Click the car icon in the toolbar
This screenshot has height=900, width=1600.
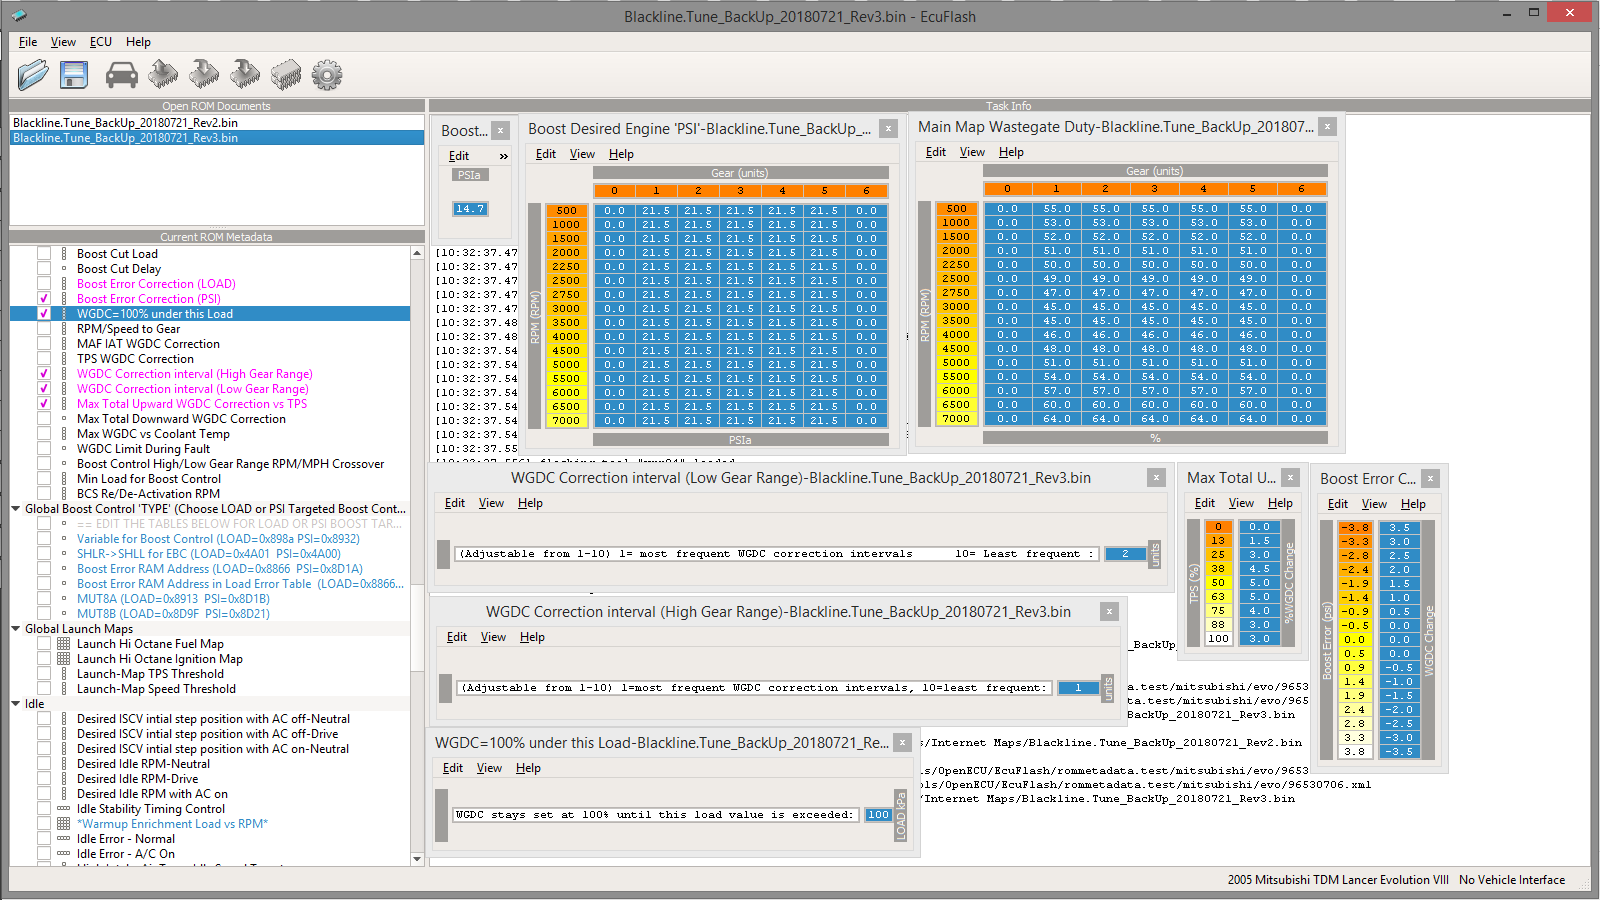pyautogui.click(x=121, y=75)
